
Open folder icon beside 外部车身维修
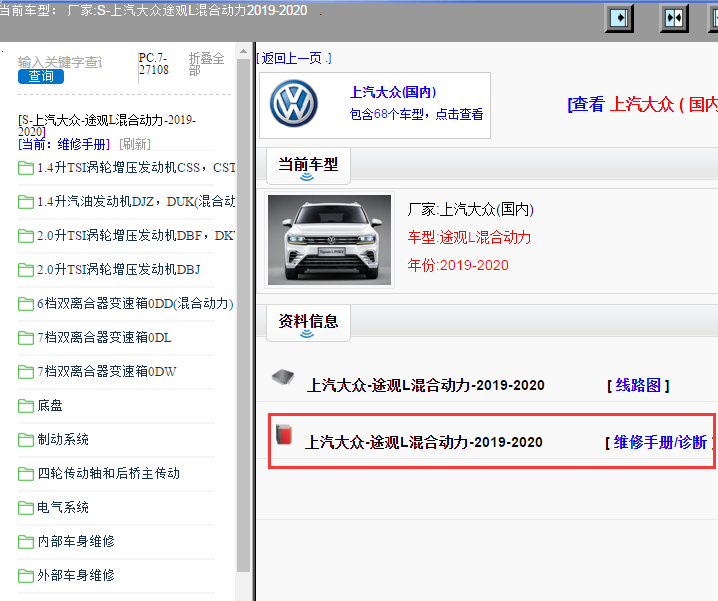coord(26,576)
